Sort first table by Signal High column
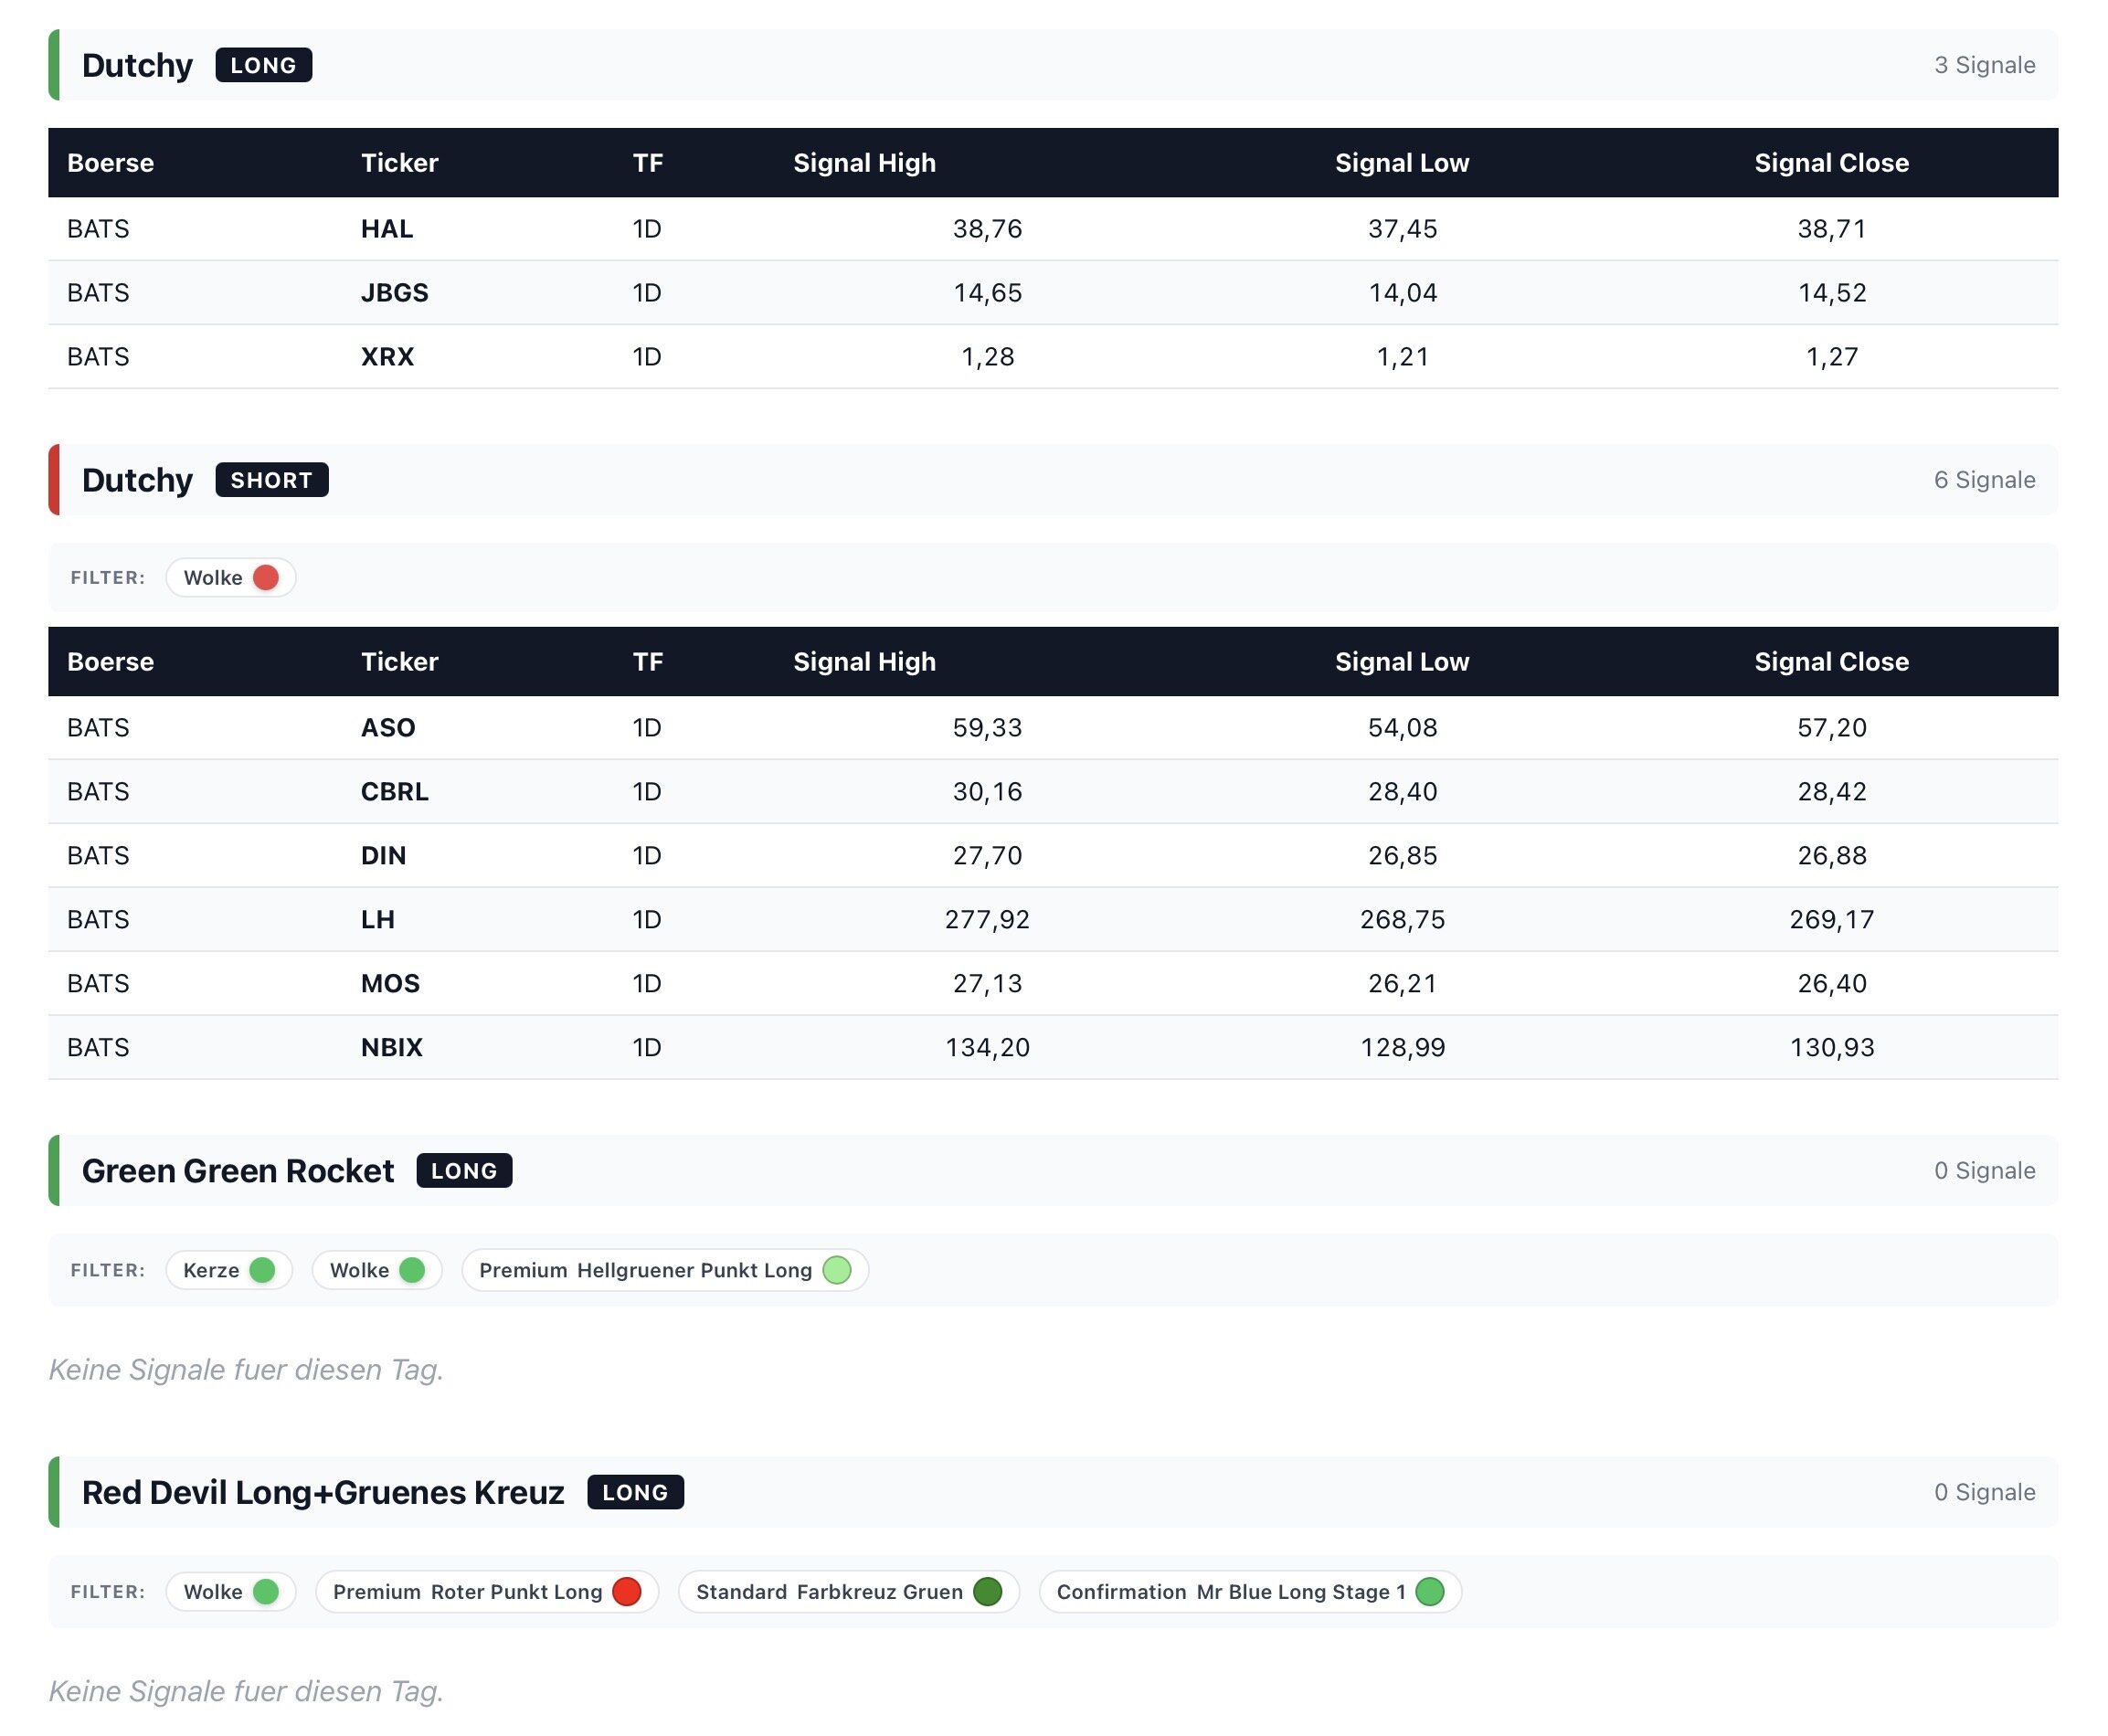Viewport: 2108px width, 1736px height. [864, 163]
